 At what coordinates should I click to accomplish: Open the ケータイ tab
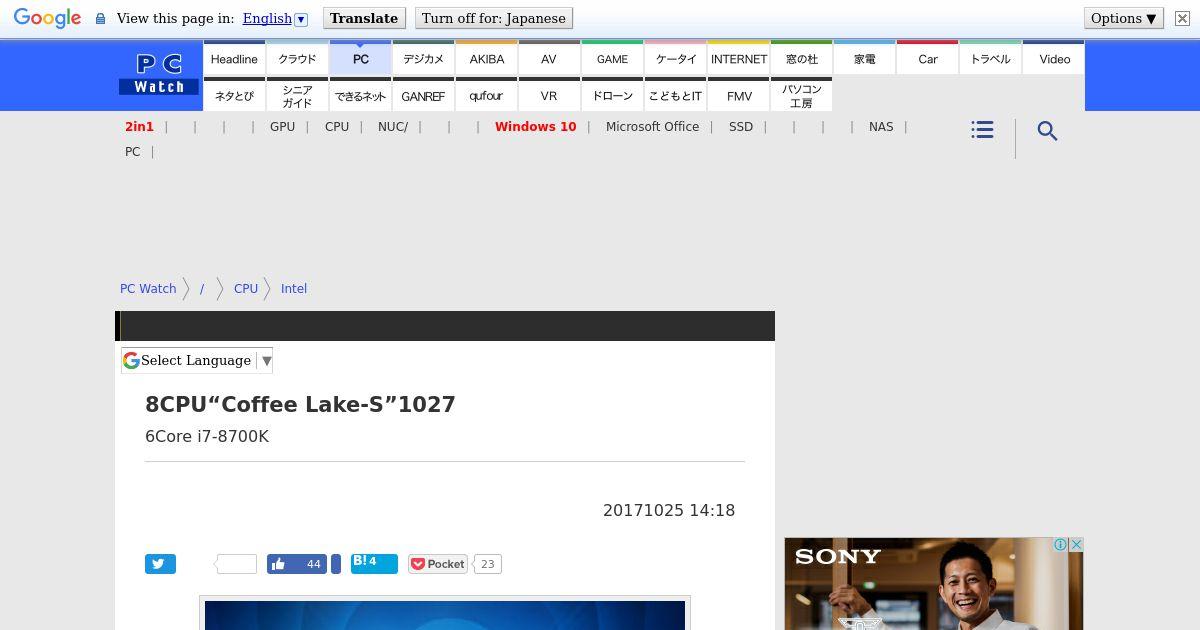(676, 58)
